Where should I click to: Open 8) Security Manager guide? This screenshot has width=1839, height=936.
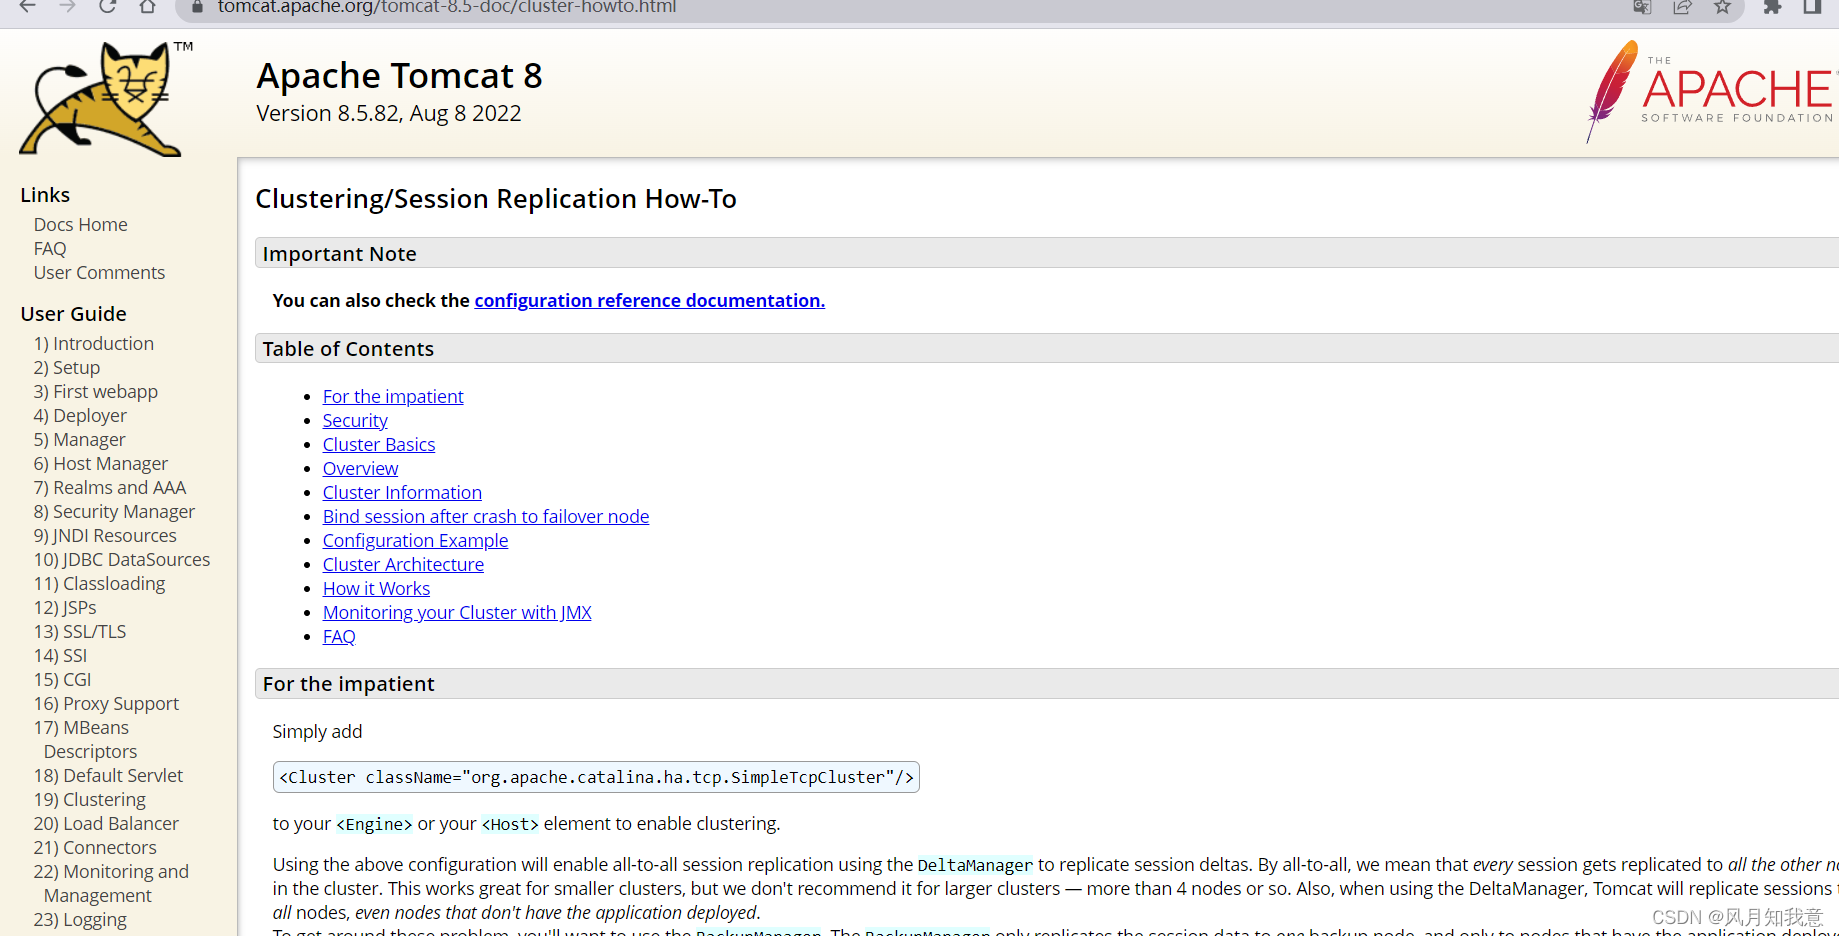114,512
